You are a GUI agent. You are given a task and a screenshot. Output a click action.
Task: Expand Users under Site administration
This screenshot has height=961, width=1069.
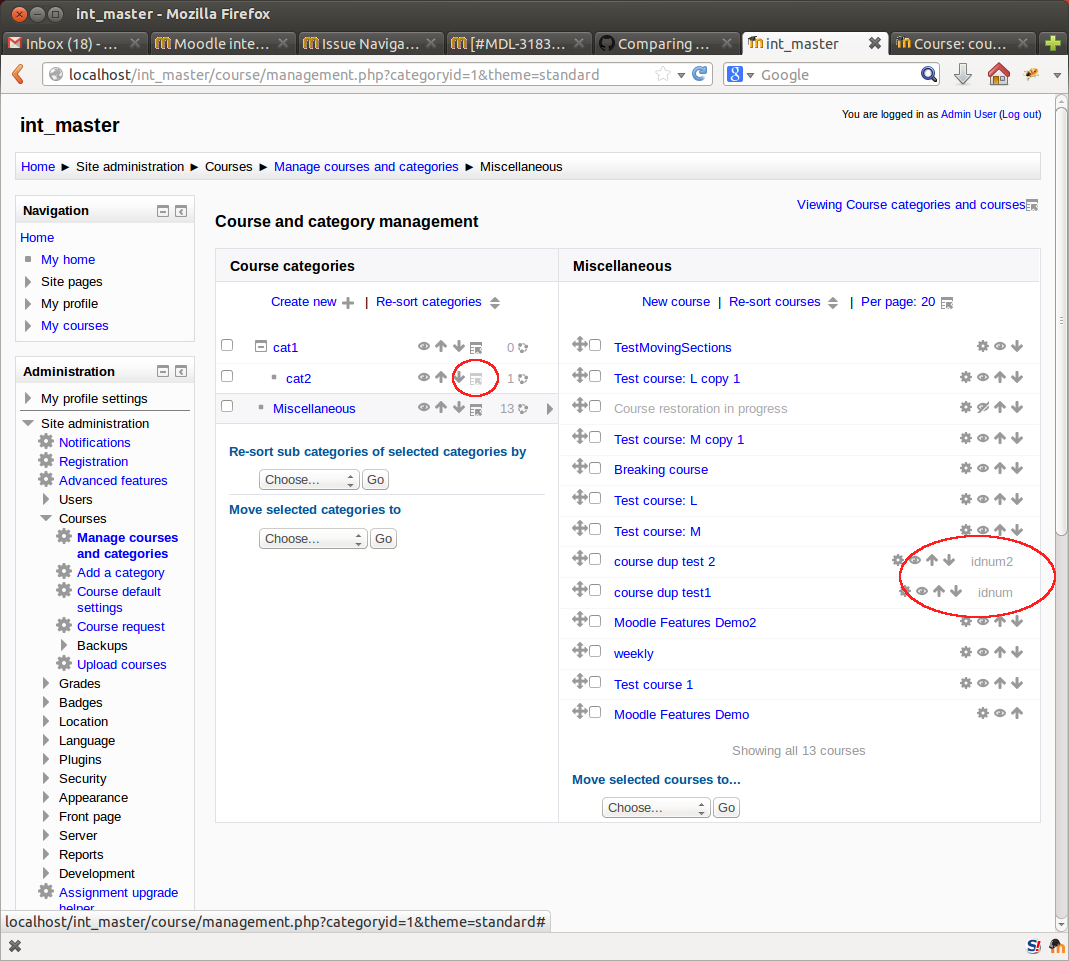coord(46,499)
